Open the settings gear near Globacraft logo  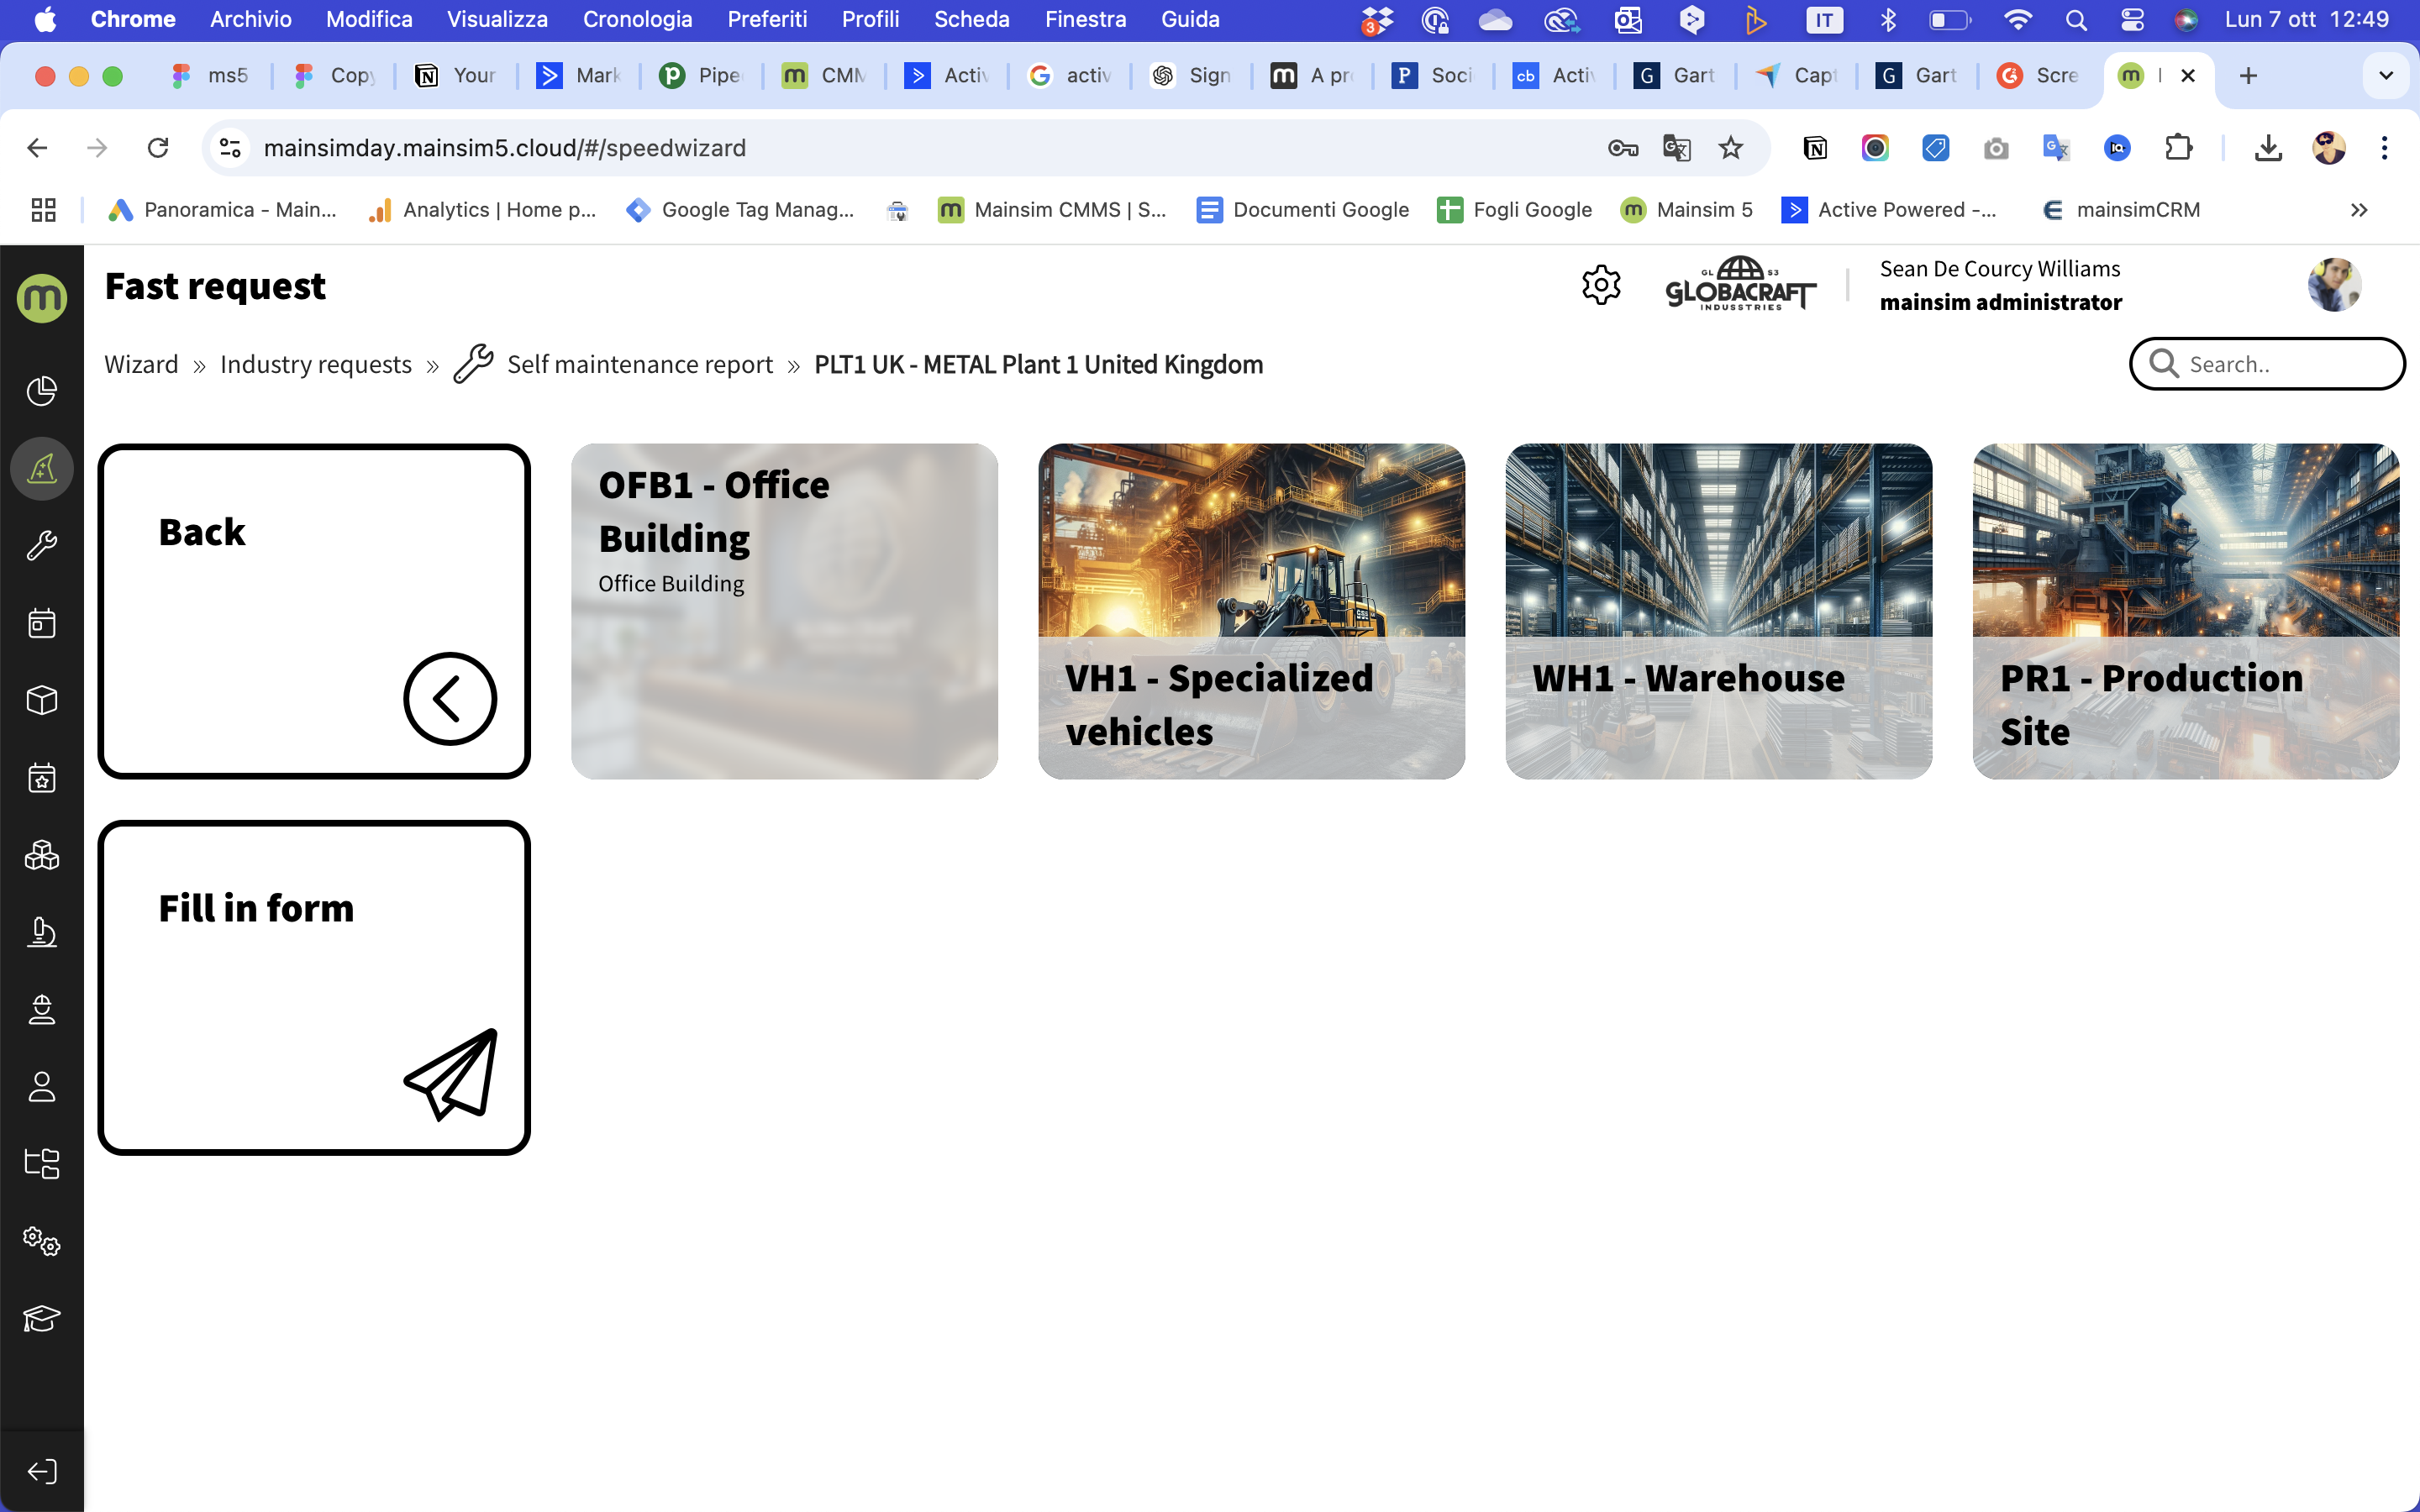click(1601, 286)
